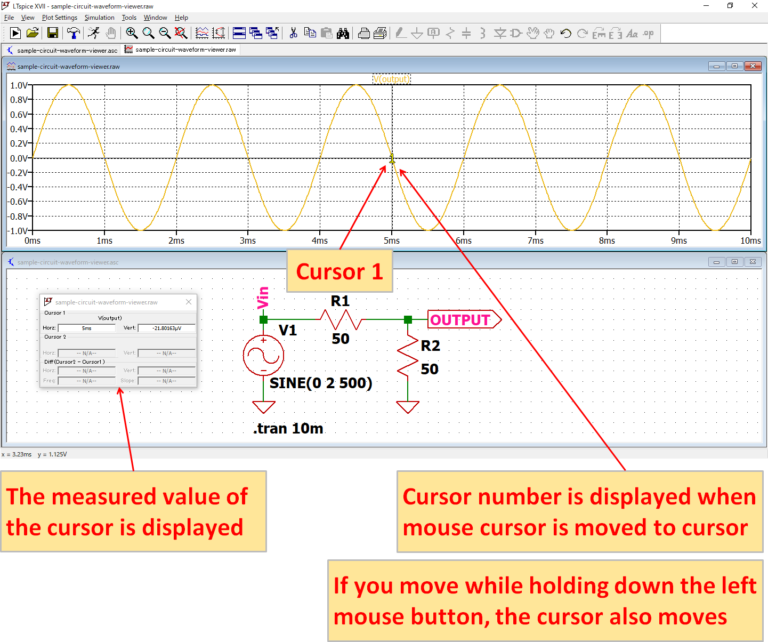Click the Pick Visible Traces icon

(202, 33)
